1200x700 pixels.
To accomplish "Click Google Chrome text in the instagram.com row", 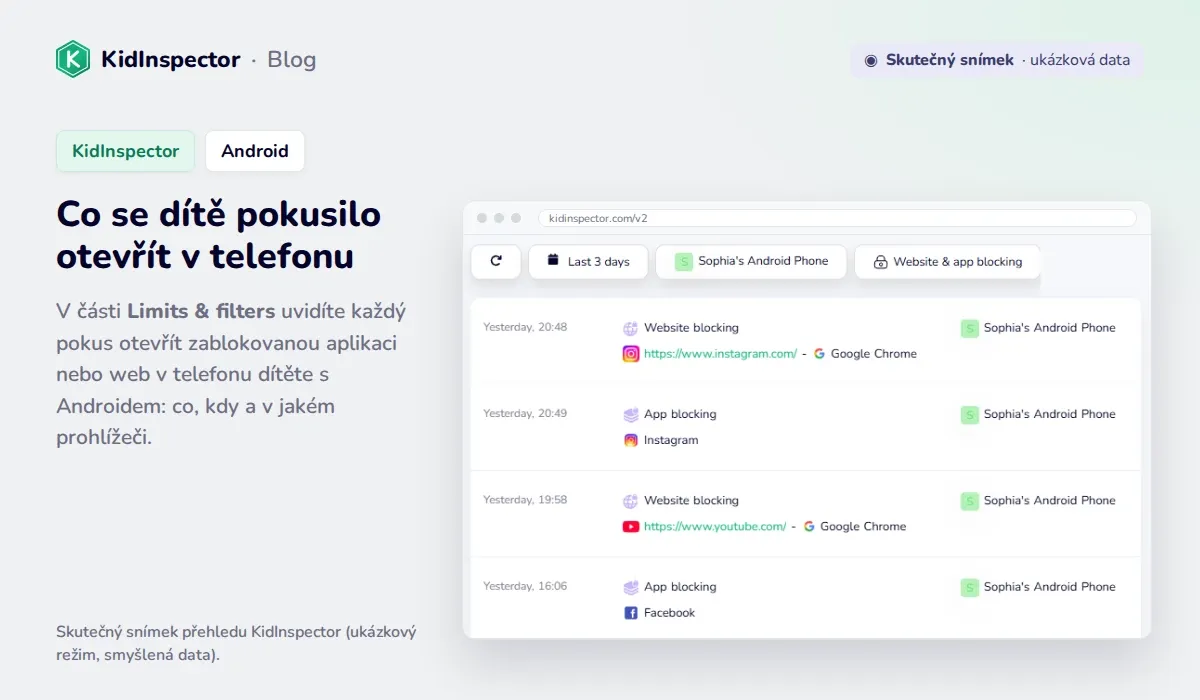I will pos(874,353).
